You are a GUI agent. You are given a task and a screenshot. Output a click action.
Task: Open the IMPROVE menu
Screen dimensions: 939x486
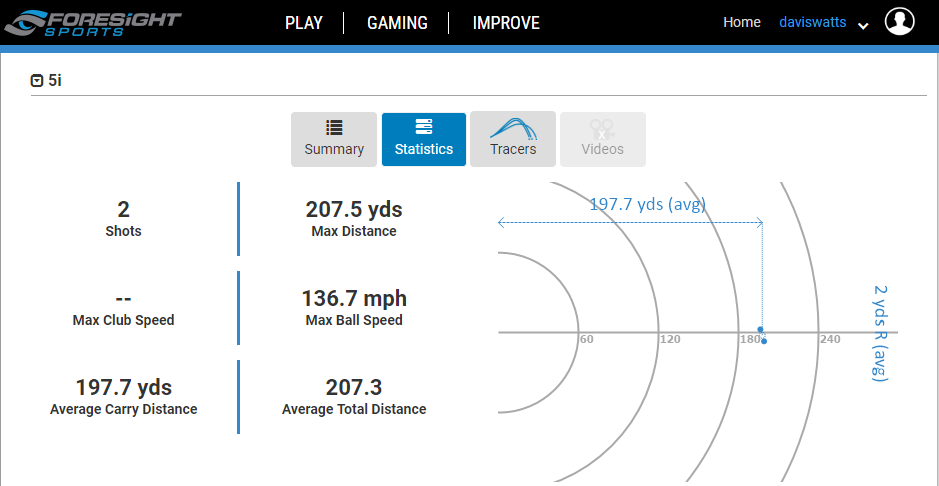coord(506,23)
